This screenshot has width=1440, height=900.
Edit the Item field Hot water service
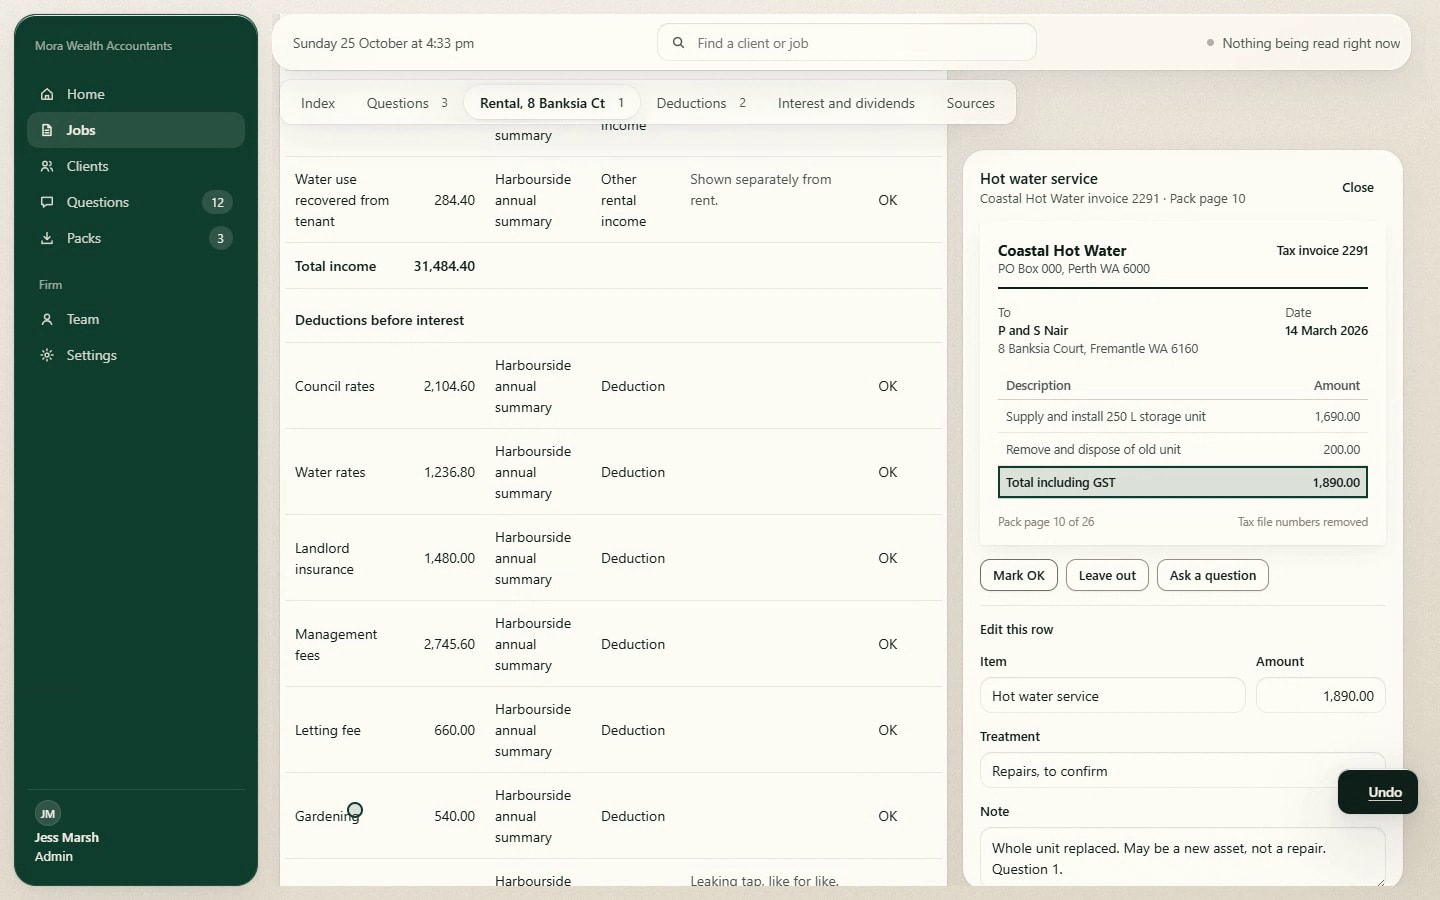(x=1112, y=696)
